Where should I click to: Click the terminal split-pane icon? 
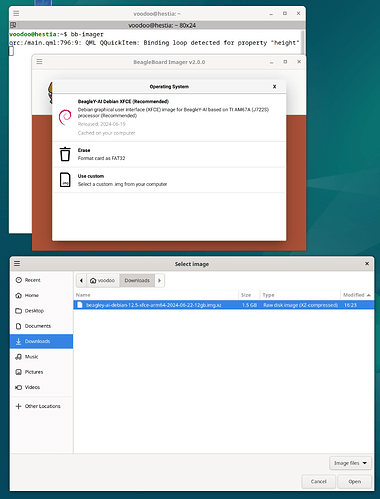pos(13,25)
